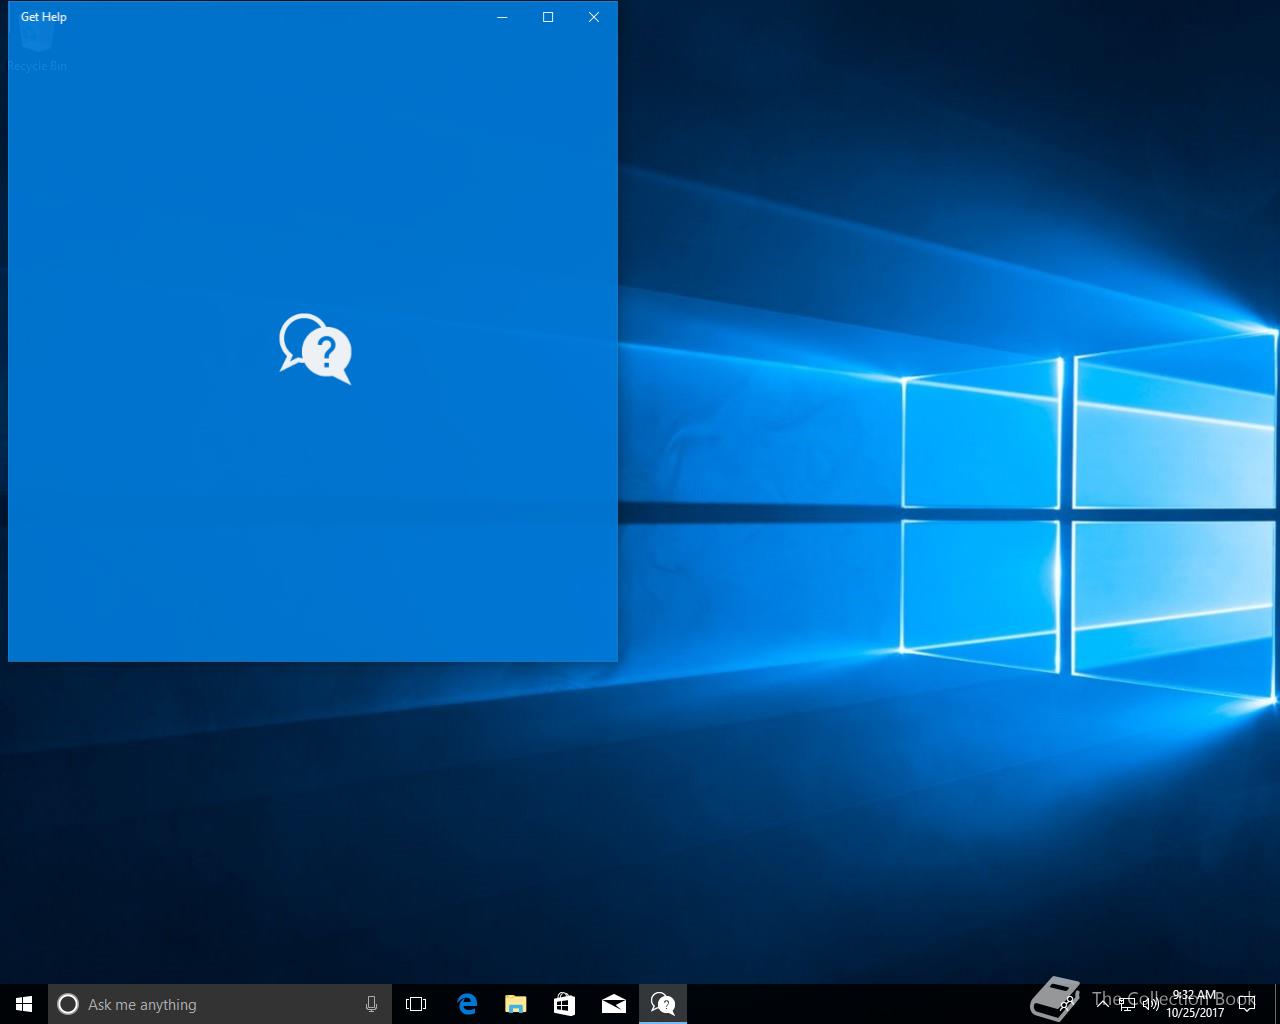This screenshot has height=1024, width=1280.
Task: Minimize the Get Help window
Action: coord(502,17)
